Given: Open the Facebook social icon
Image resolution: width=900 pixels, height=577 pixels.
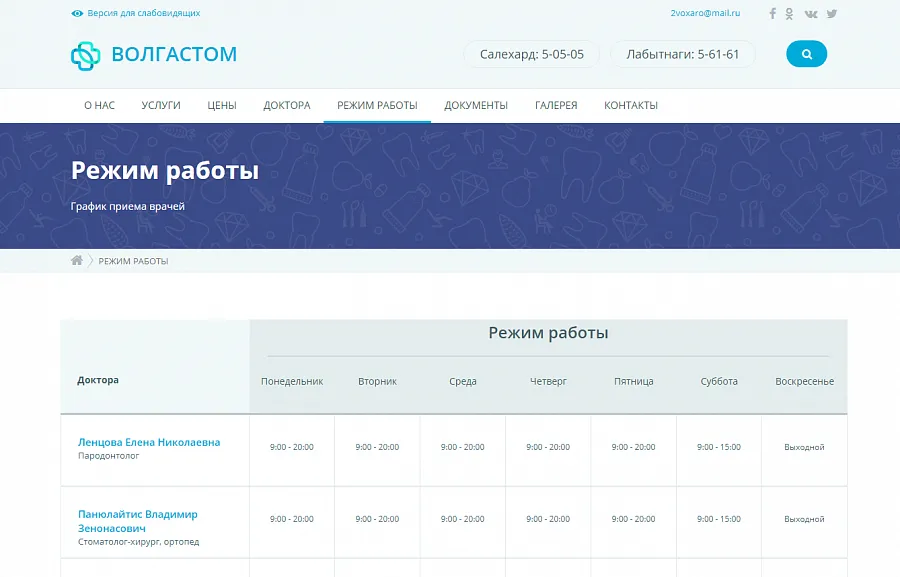Looking at the screenshot, I should 773,13.
